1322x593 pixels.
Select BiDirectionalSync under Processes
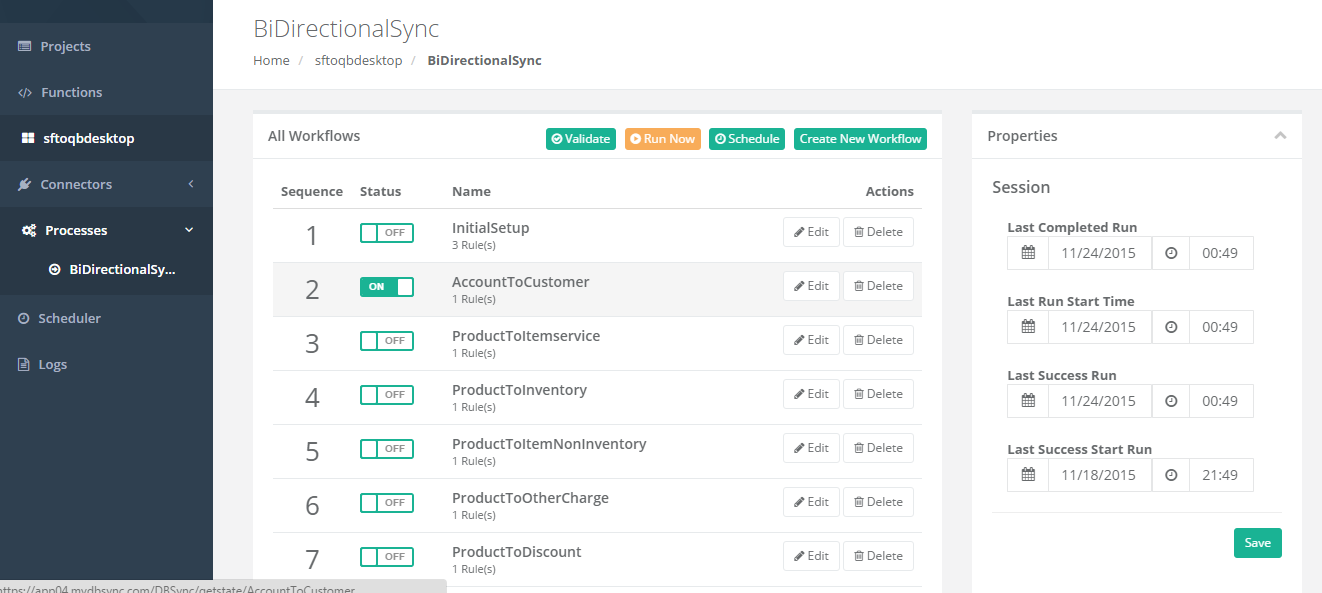pyautogui.click(x=121, y=270)
